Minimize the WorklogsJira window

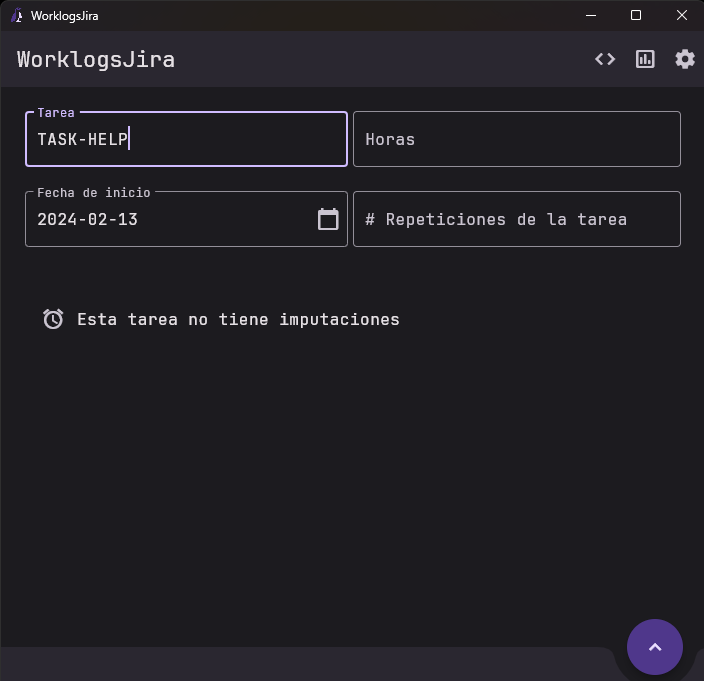point(591,16)
